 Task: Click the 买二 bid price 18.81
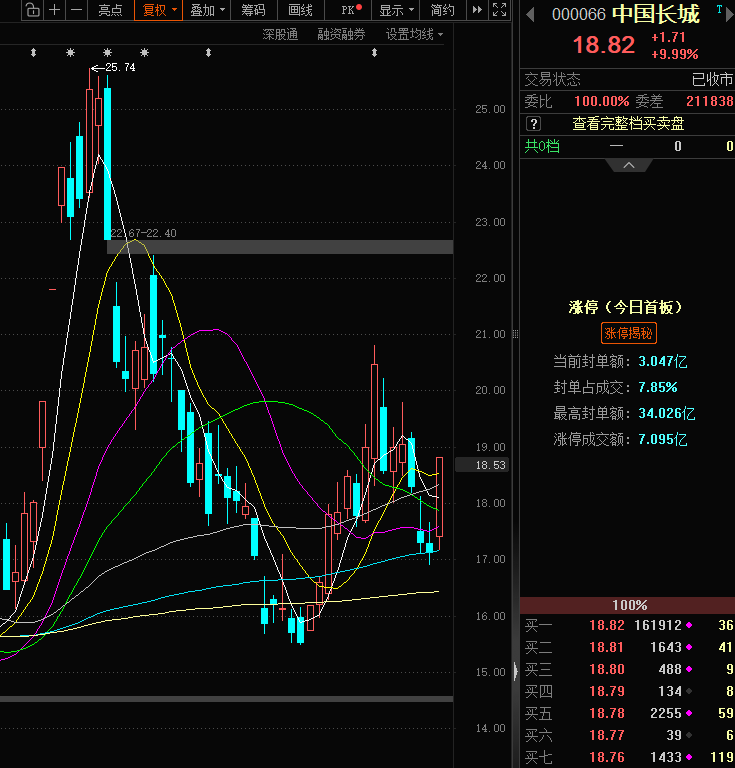607,648
